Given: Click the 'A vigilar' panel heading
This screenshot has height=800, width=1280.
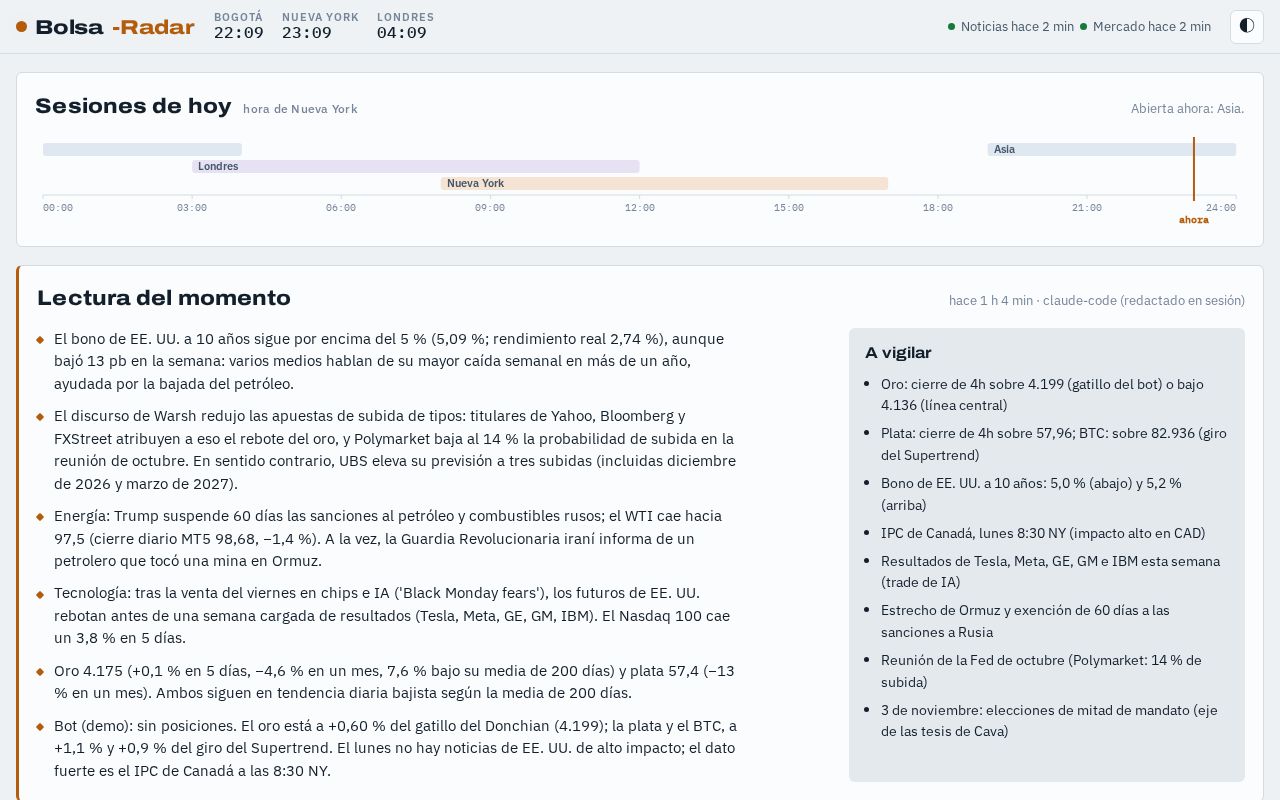Looking at the screenshot, I should coord(898,353).
